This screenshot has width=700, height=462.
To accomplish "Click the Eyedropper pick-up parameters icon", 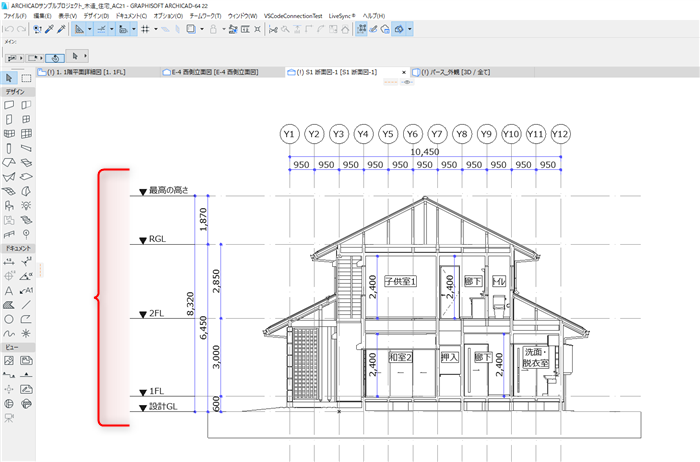I will (49, 29).
